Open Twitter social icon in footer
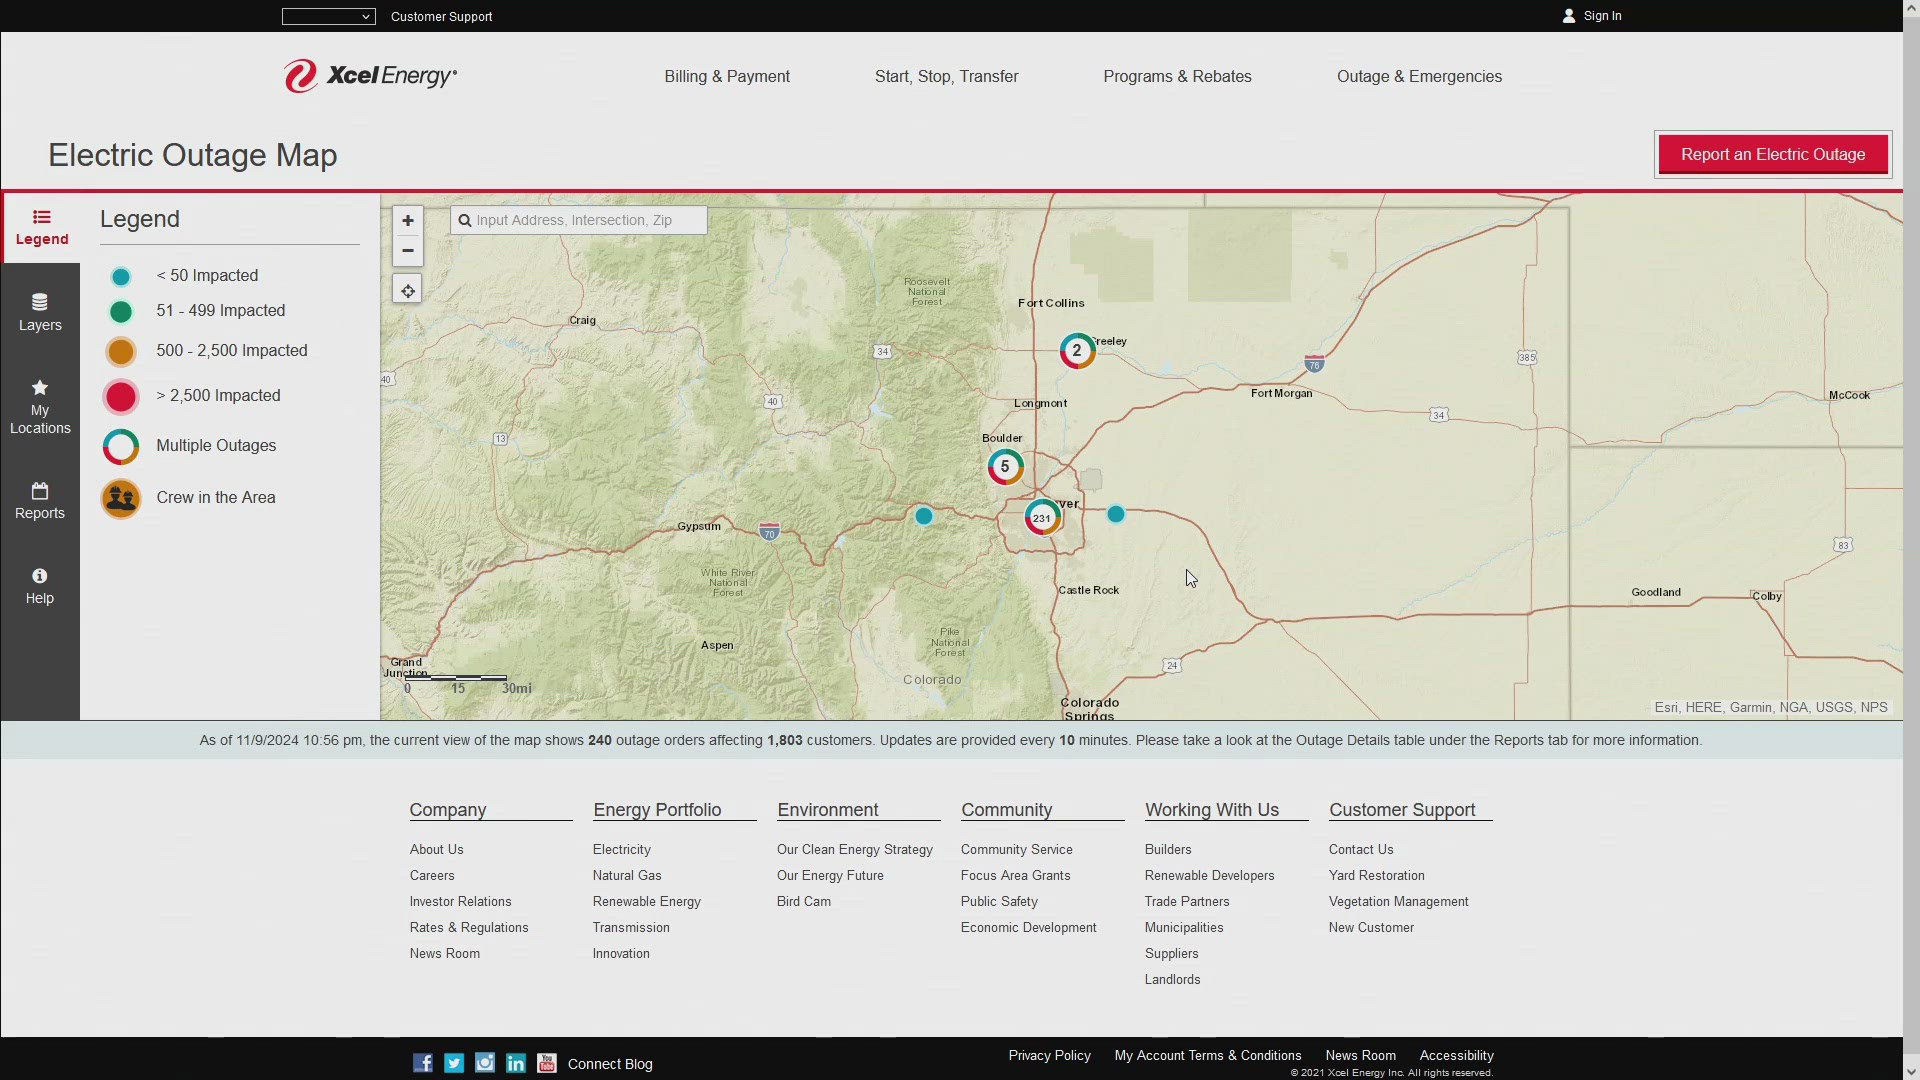The image size is (1920, 1080). tap(454, 1063)
